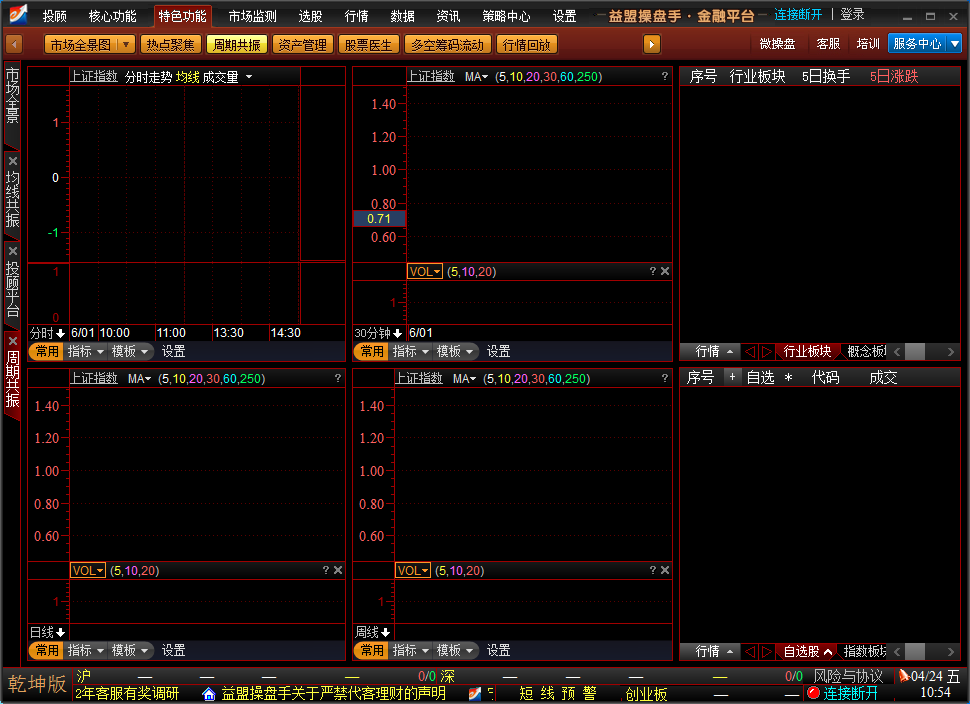Close the 均线共振 side tab
This screenshot has width=970, height=704.
tap(12, 161)
